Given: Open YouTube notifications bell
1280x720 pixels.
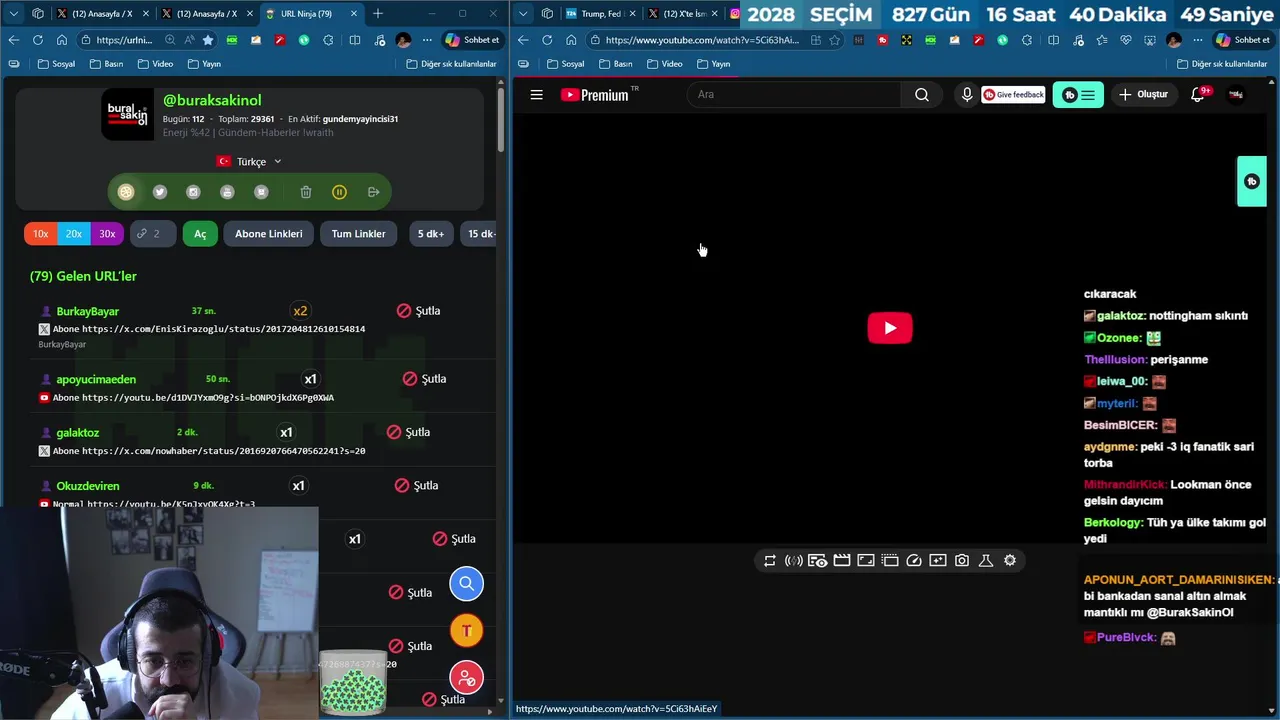Looking at the screenshot, I should pyautogui.click(x=1198, y=95).
